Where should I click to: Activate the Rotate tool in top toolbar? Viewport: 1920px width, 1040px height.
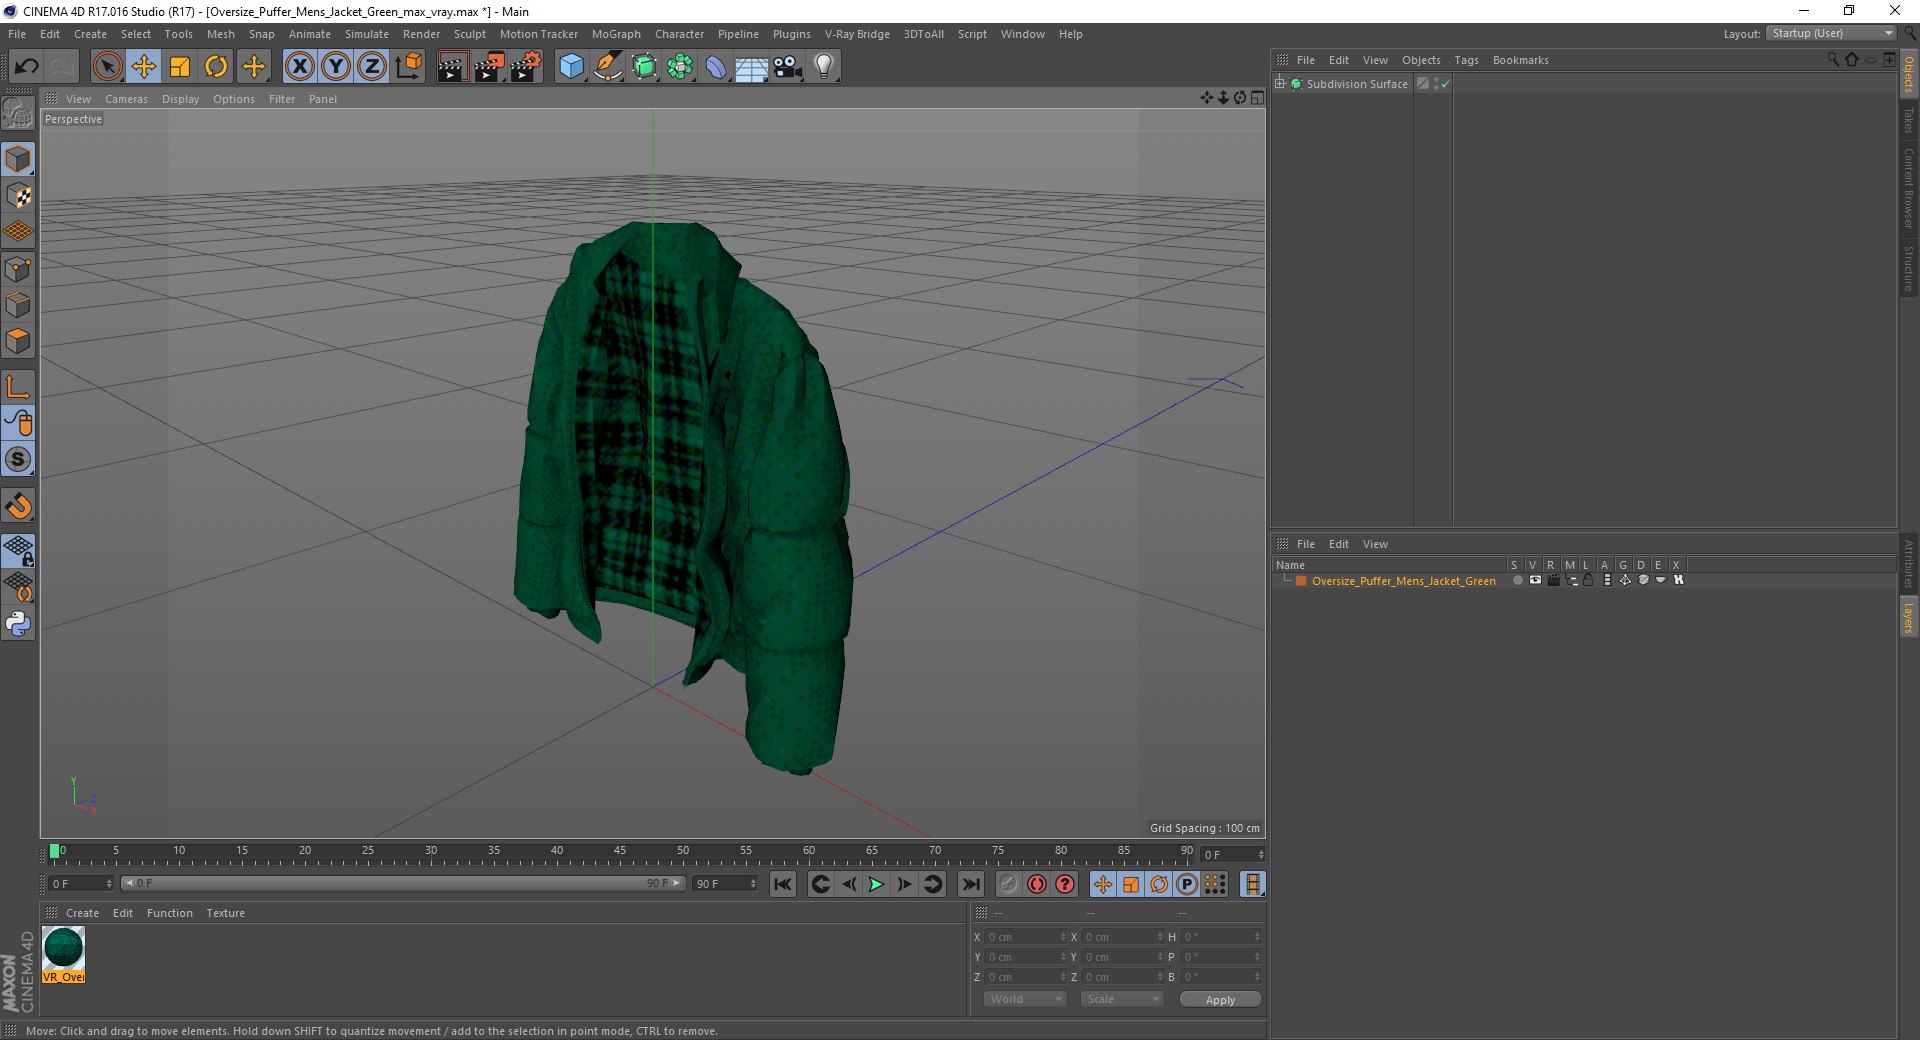(216, 66)
